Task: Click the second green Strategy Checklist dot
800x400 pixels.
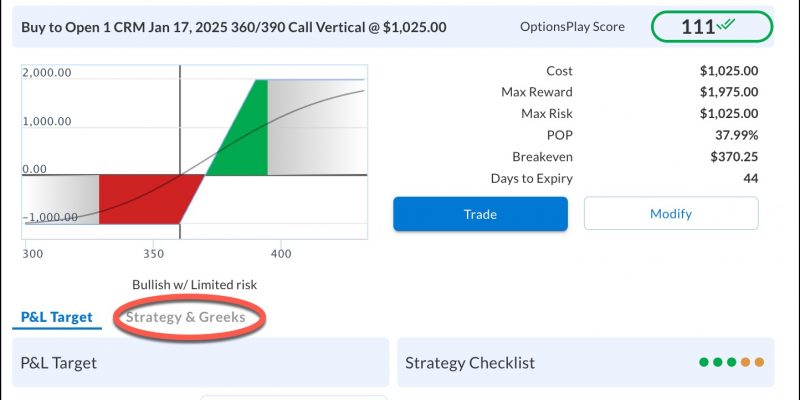Action: coord(718,362)
